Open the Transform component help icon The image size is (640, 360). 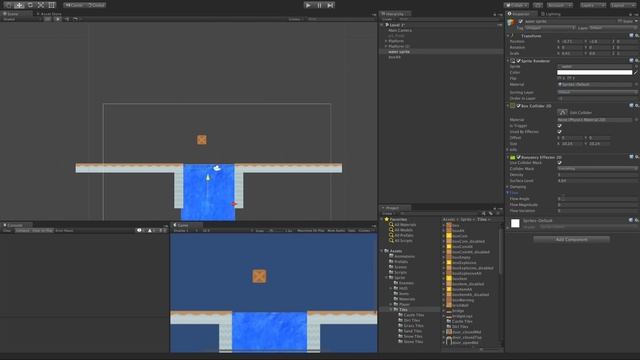coord(631,36)
